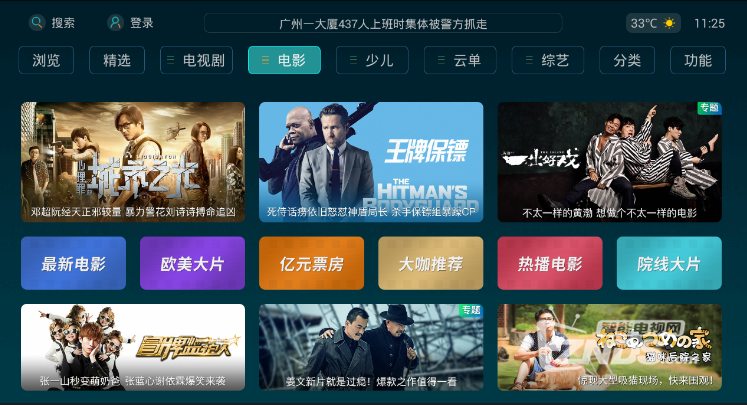Click the sunny weather icon
747x405 pixels.
tap(669, 23)
